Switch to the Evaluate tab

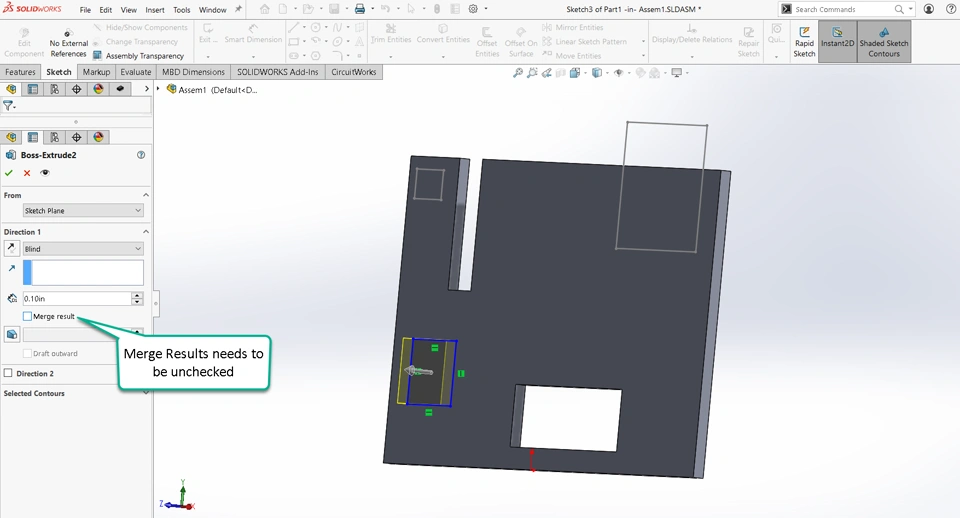[136, 72]
